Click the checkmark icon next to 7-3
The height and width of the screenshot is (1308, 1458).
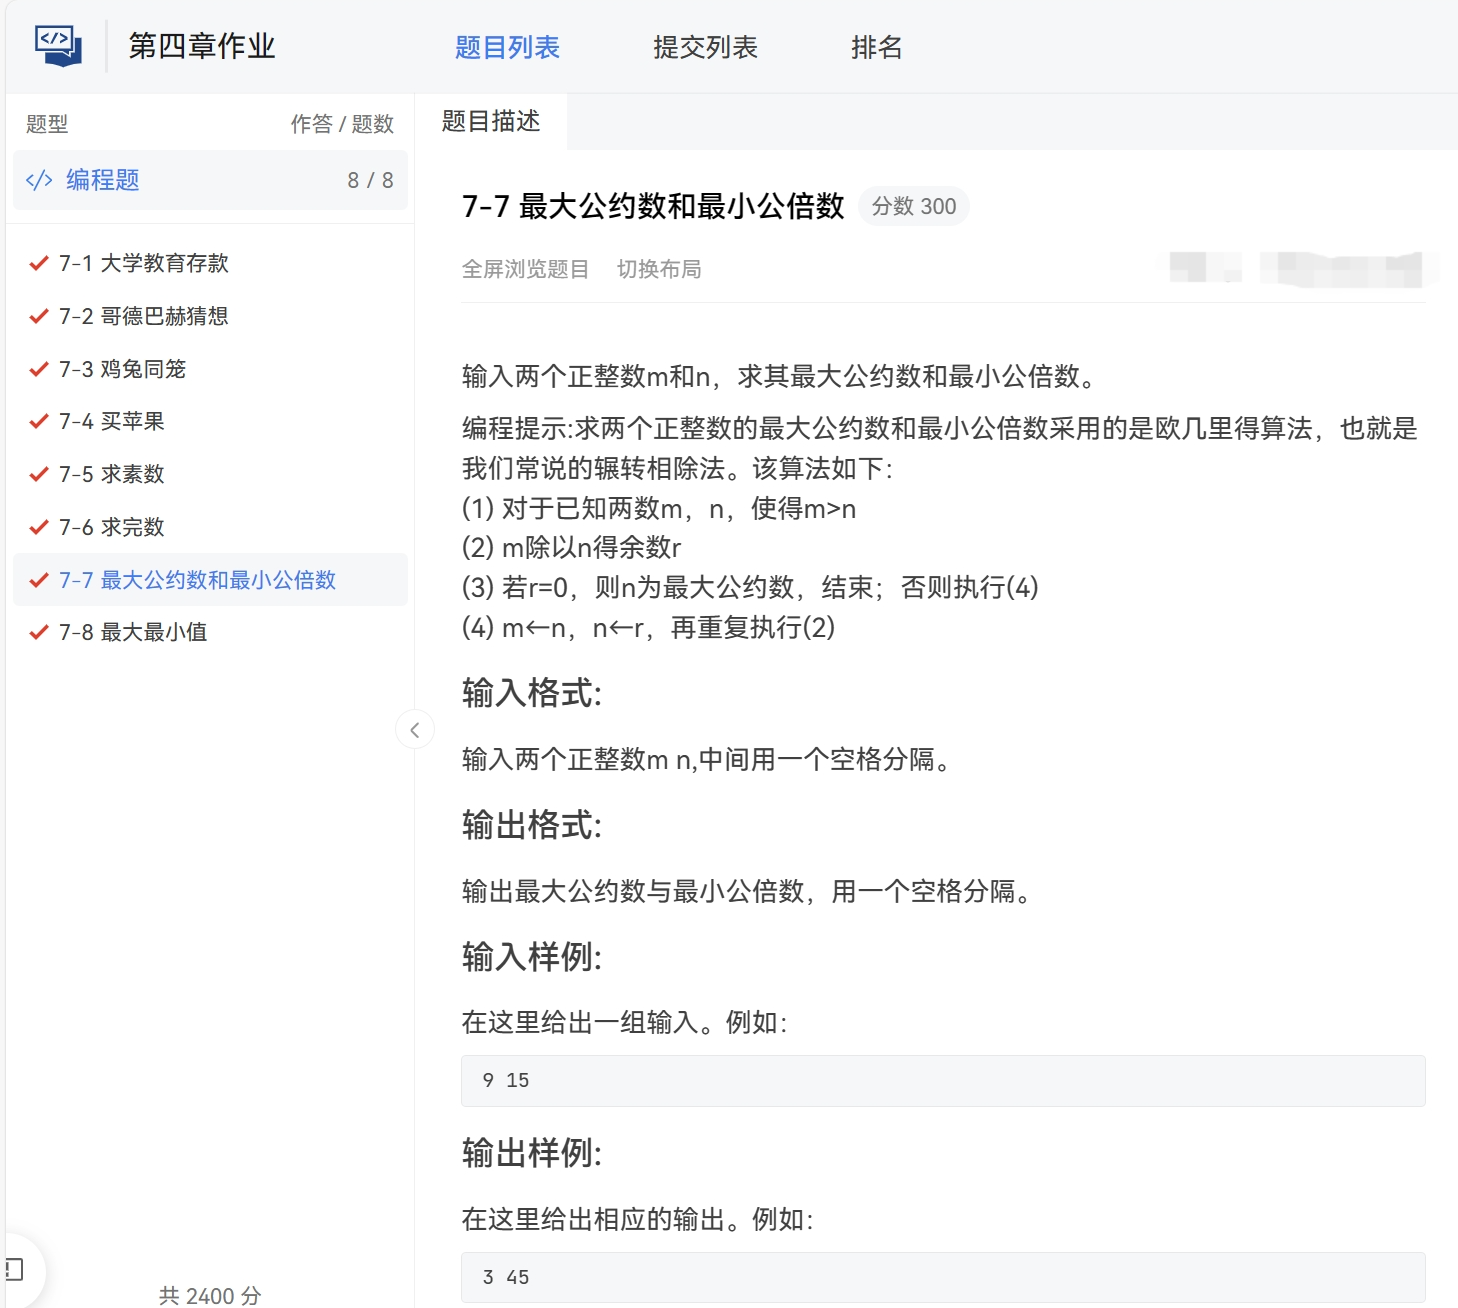click(39, 369)
